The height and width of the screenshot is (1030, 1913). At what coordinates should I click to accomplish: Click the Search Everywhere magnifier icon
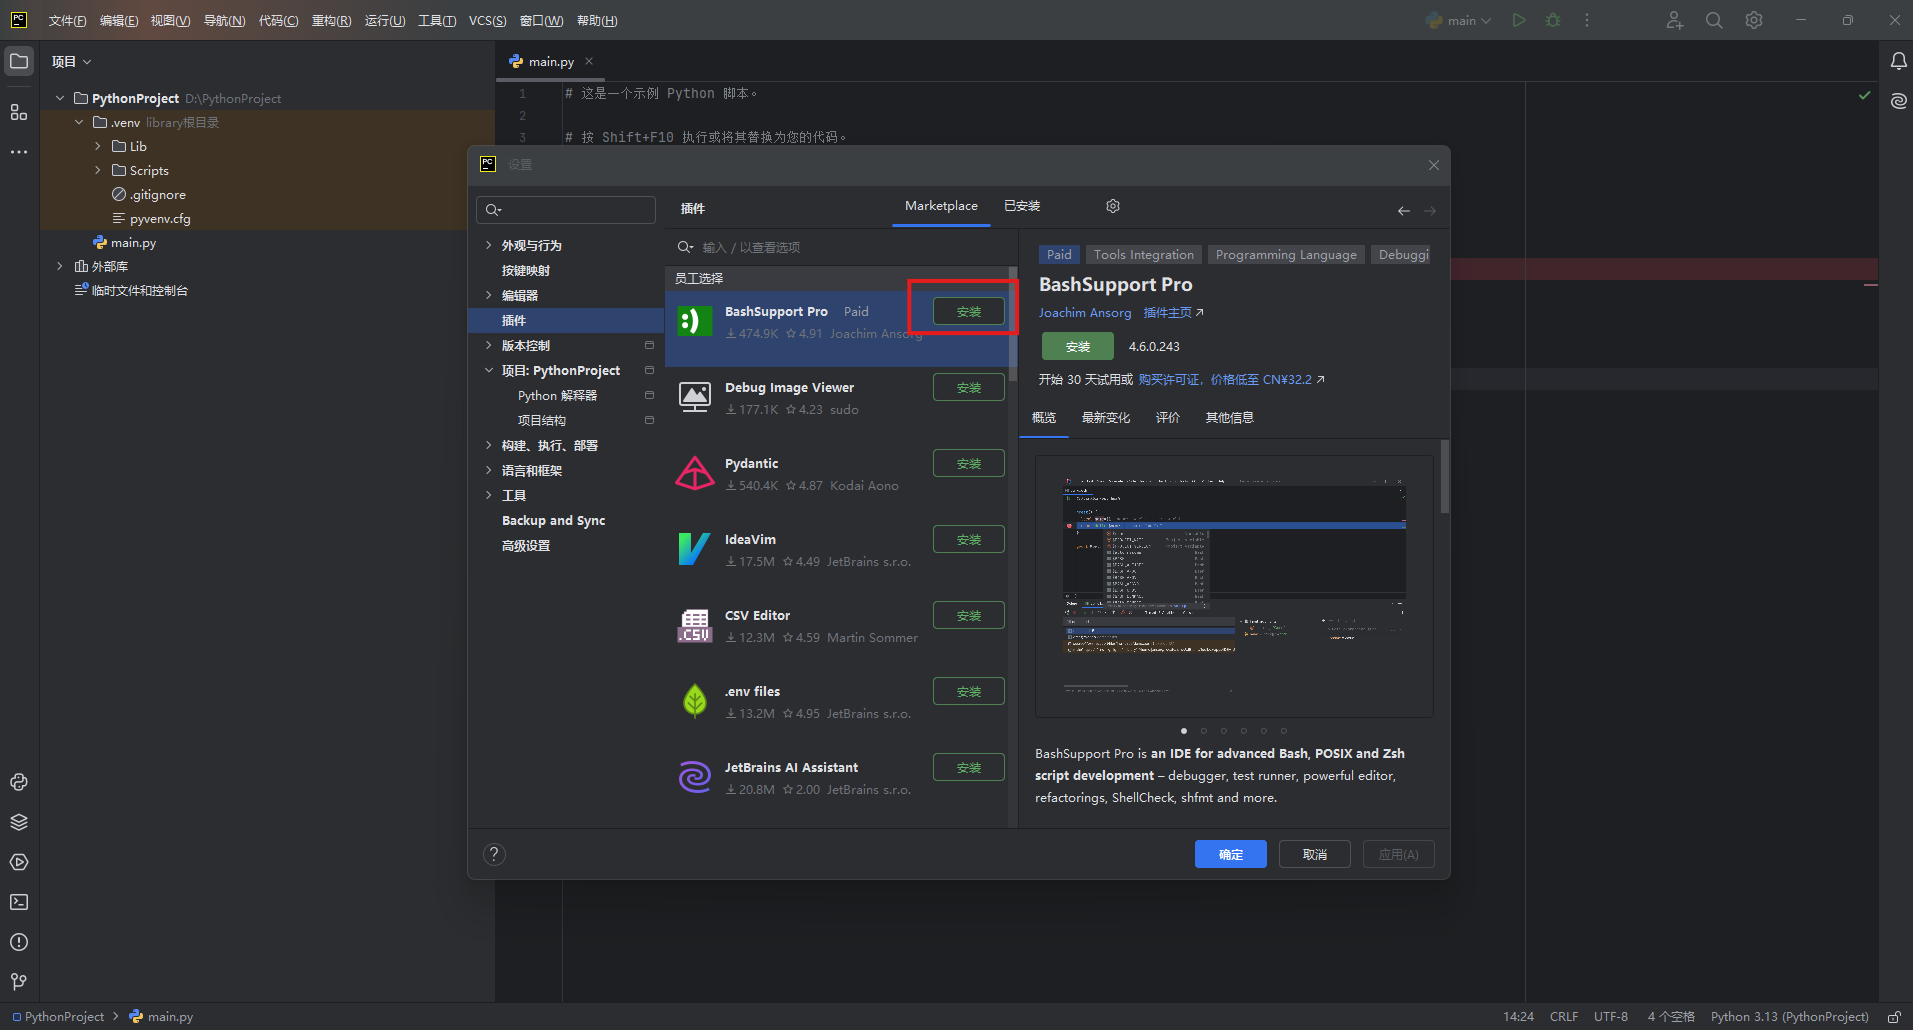[x=1714, y=20]
